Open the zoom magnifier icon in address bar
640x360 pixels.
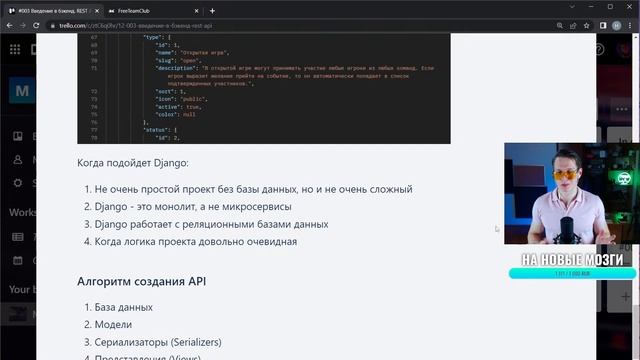coord(560,25)
